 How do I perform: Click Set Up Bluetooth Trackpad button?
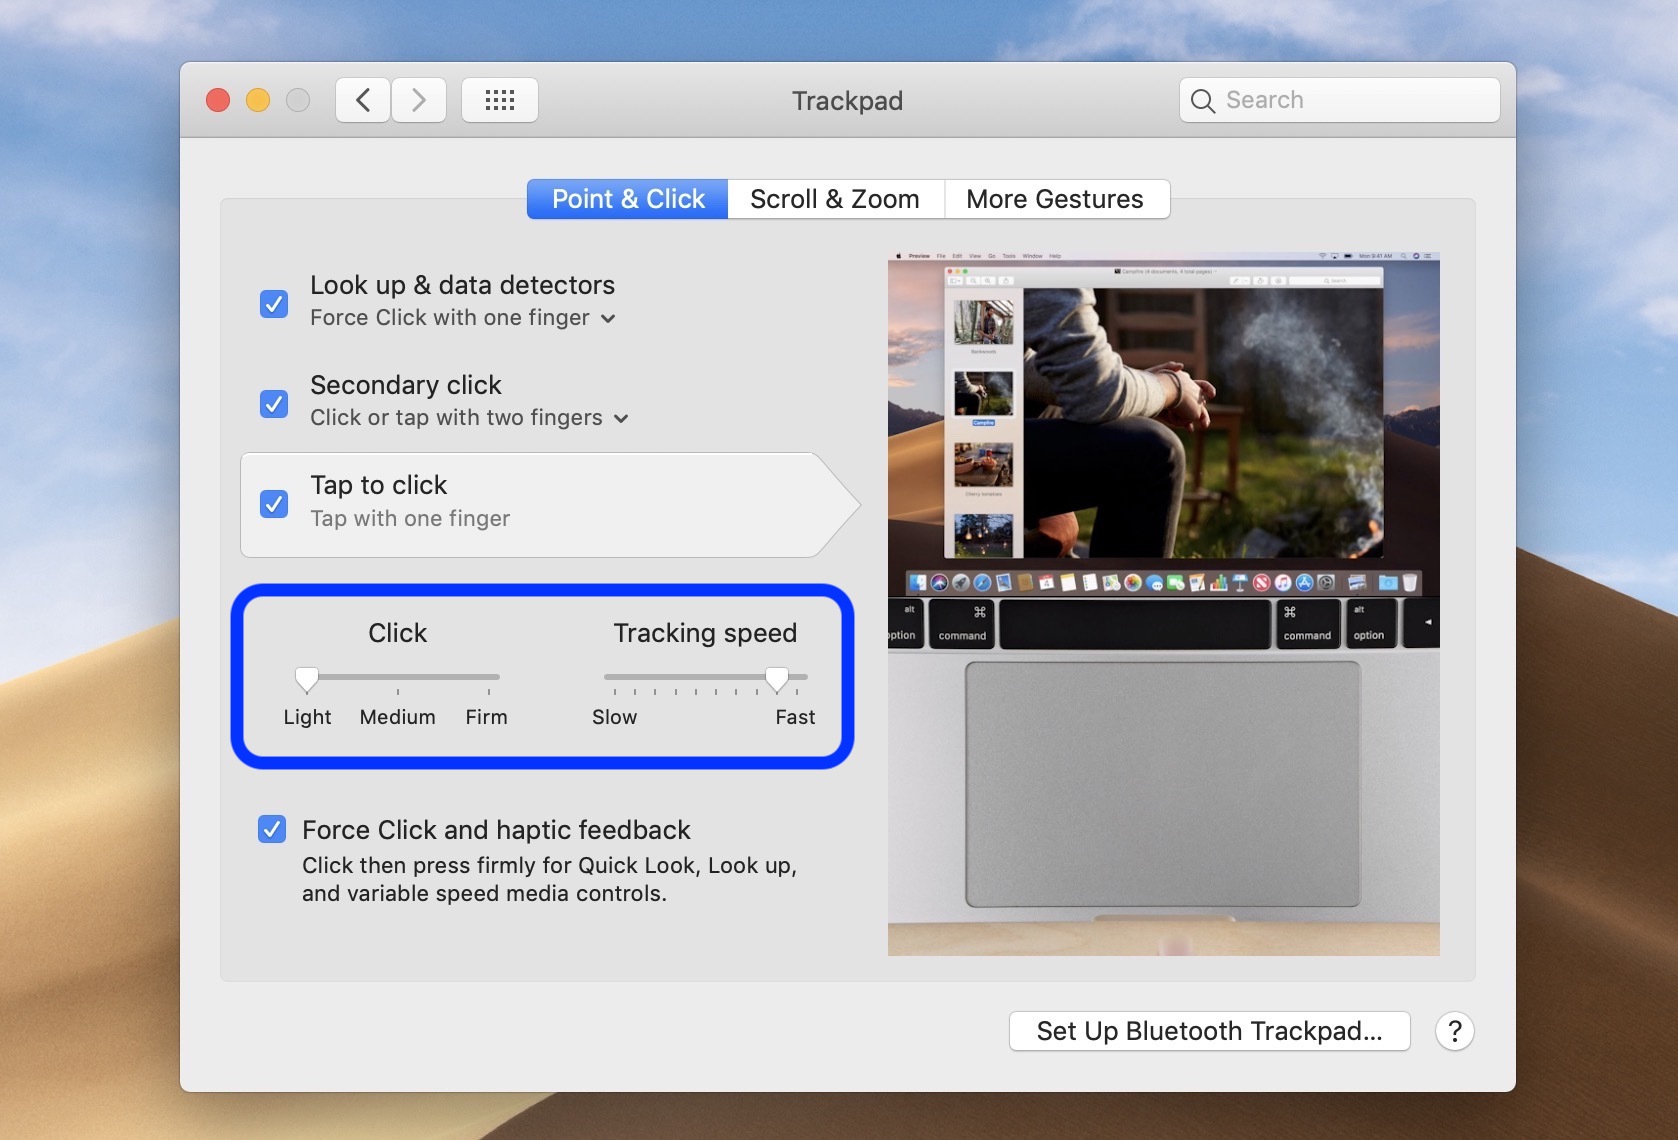(x=1209, y=1031)
